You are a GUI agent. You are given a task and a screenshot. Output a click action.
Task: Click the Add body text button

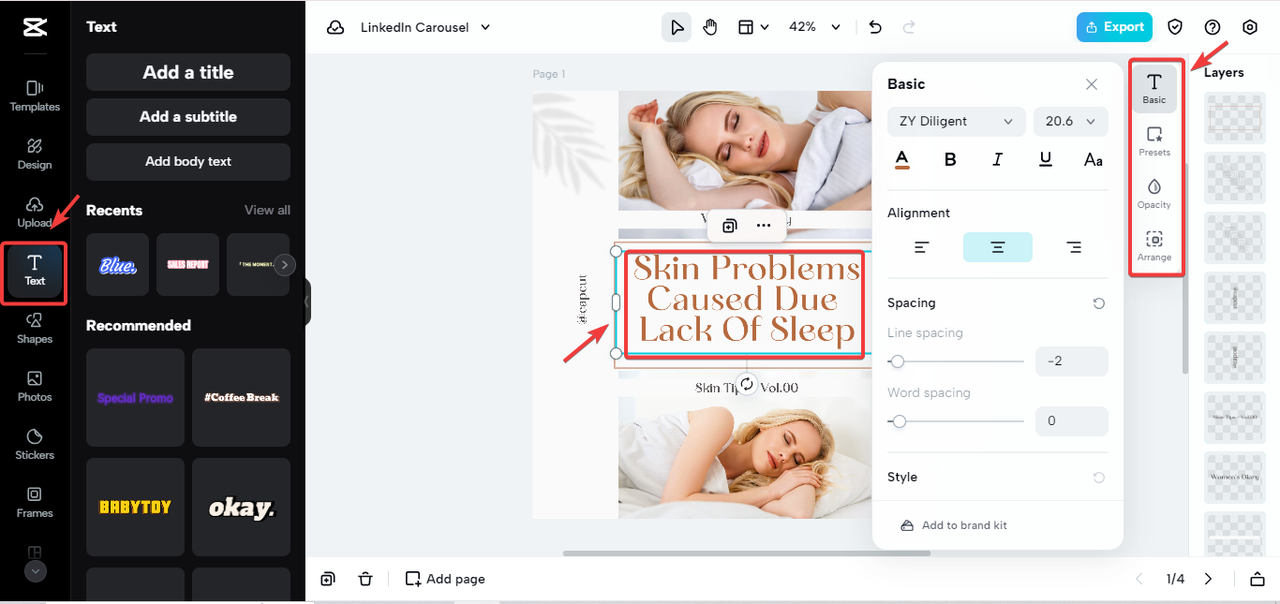coord(188,162)
